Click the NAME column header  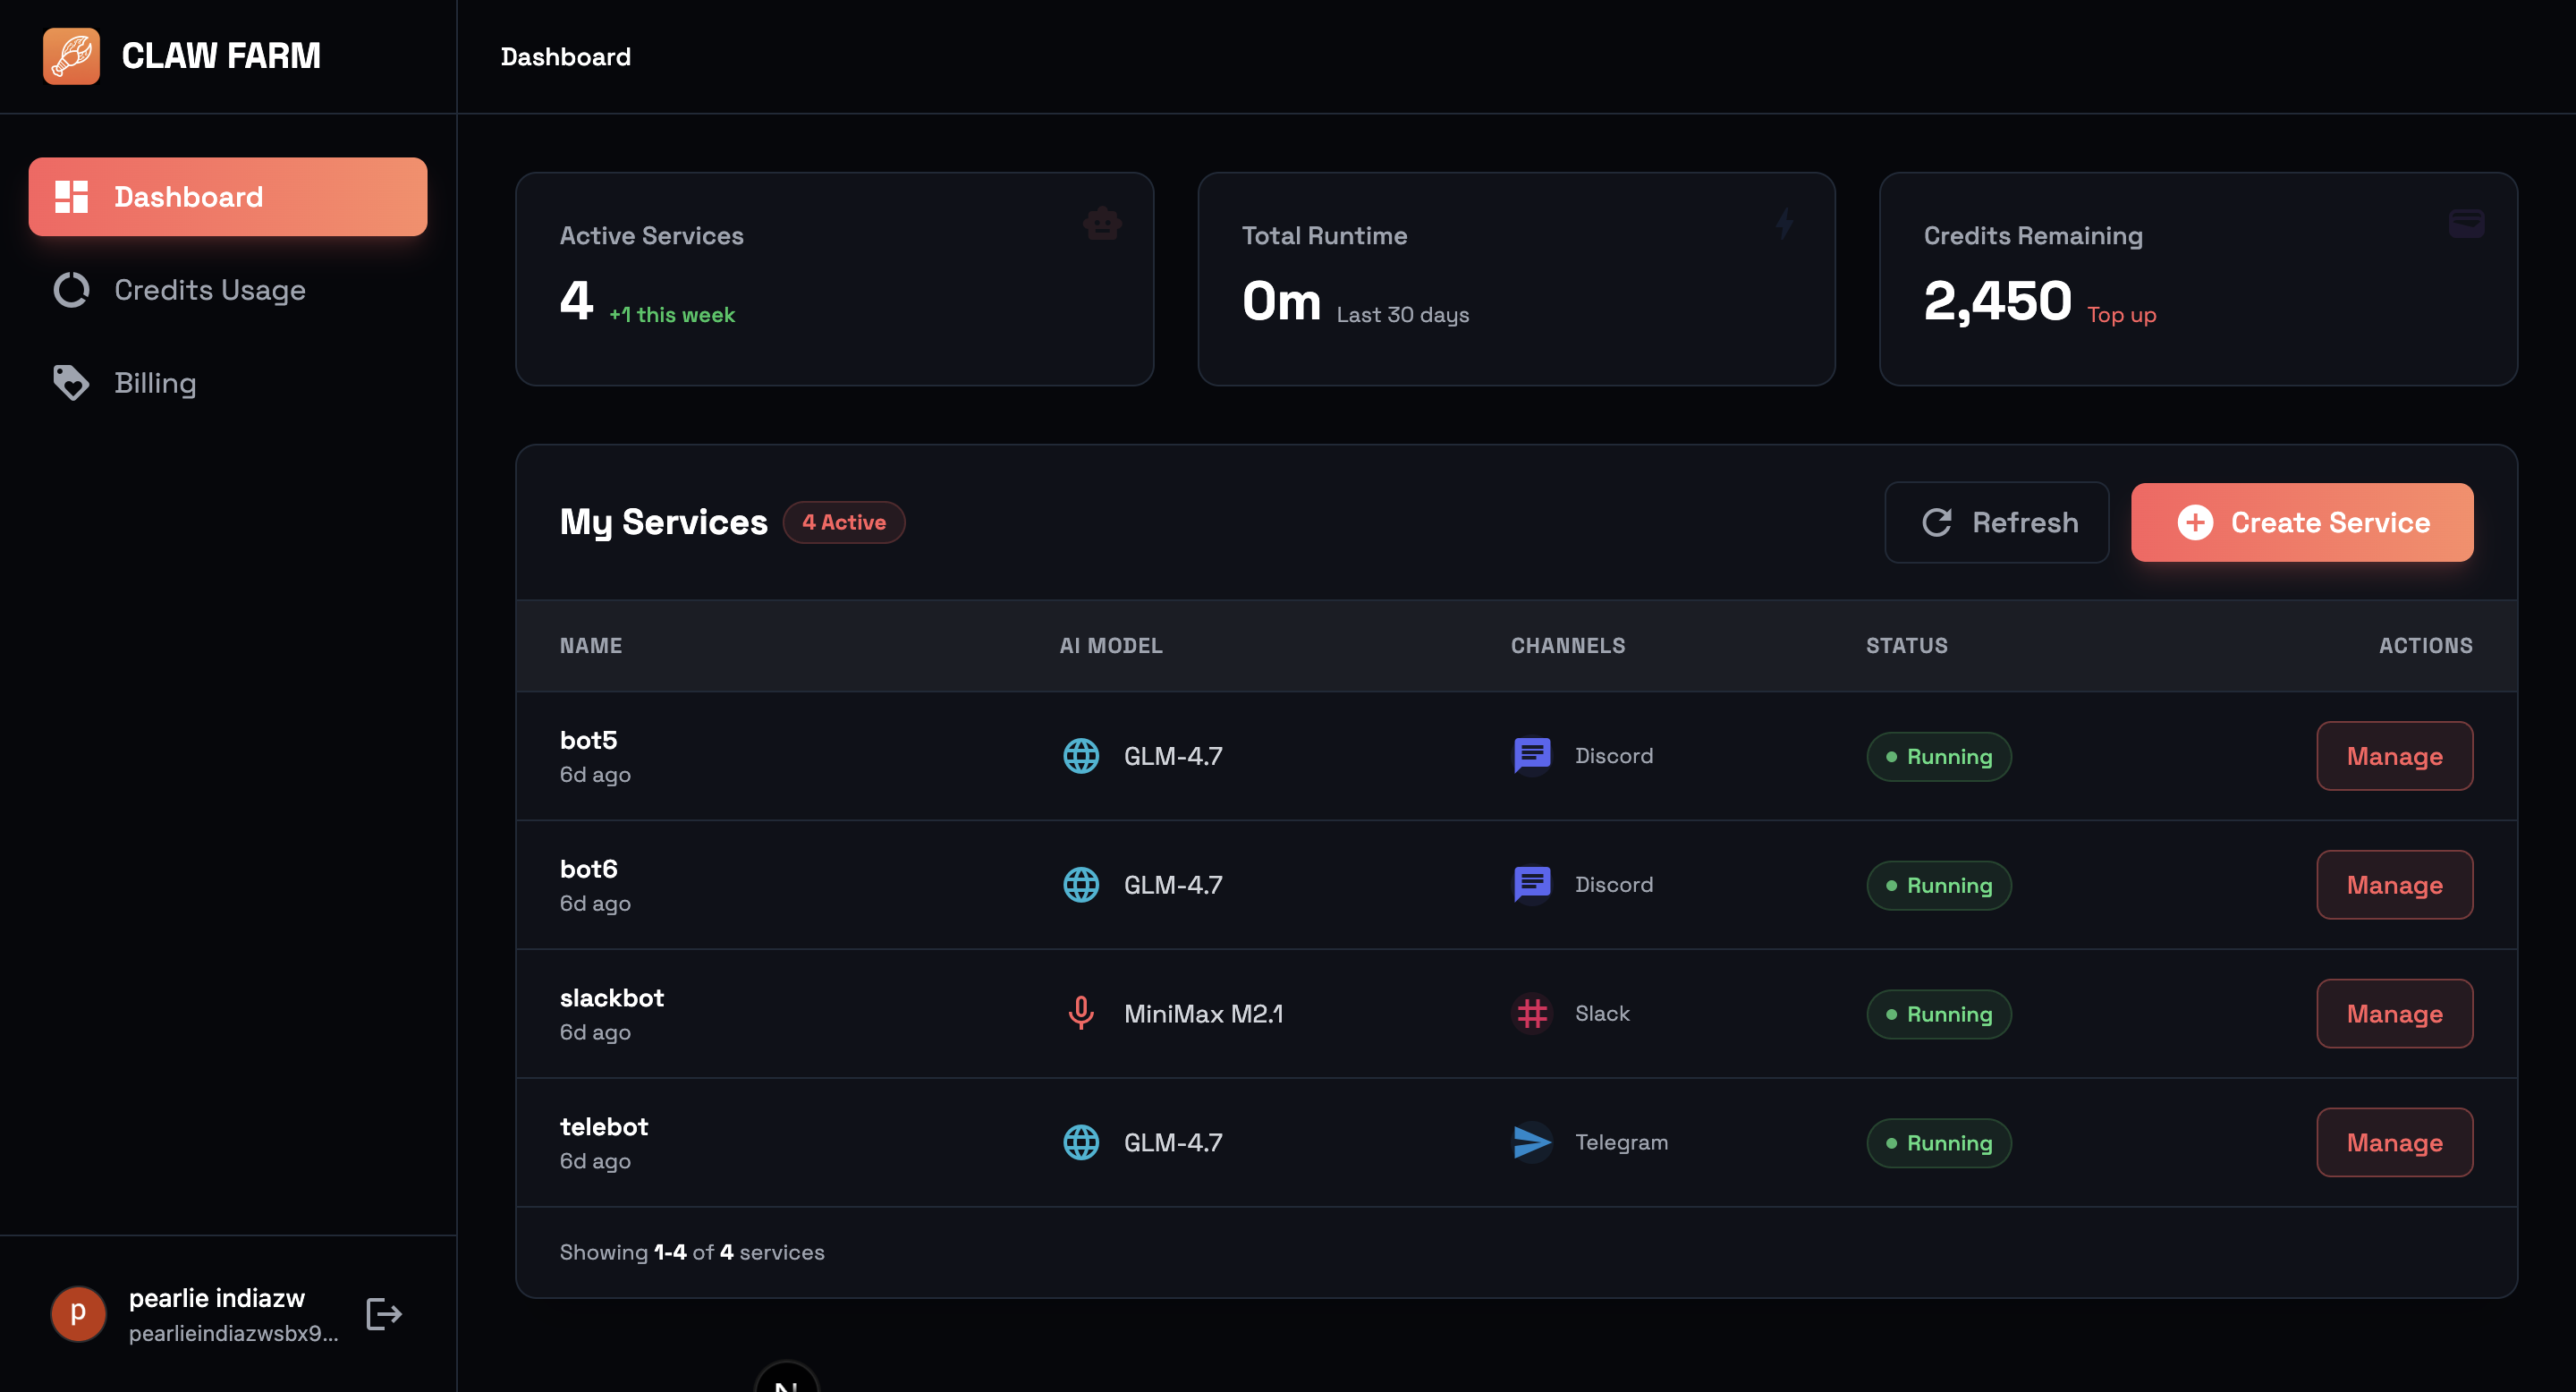(591, 646)
